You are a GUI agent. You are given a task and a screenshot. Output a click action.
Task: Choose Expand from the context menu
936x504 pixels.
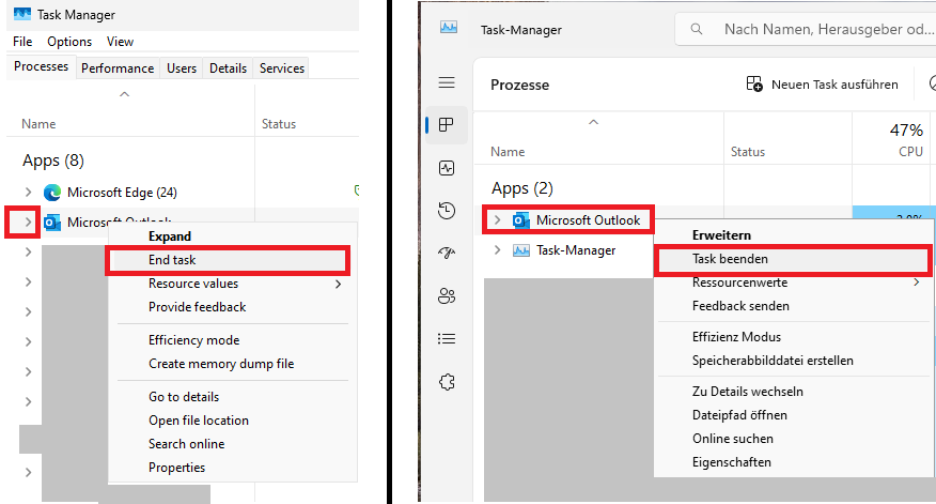pyautogui.click(x=170, y=236)
